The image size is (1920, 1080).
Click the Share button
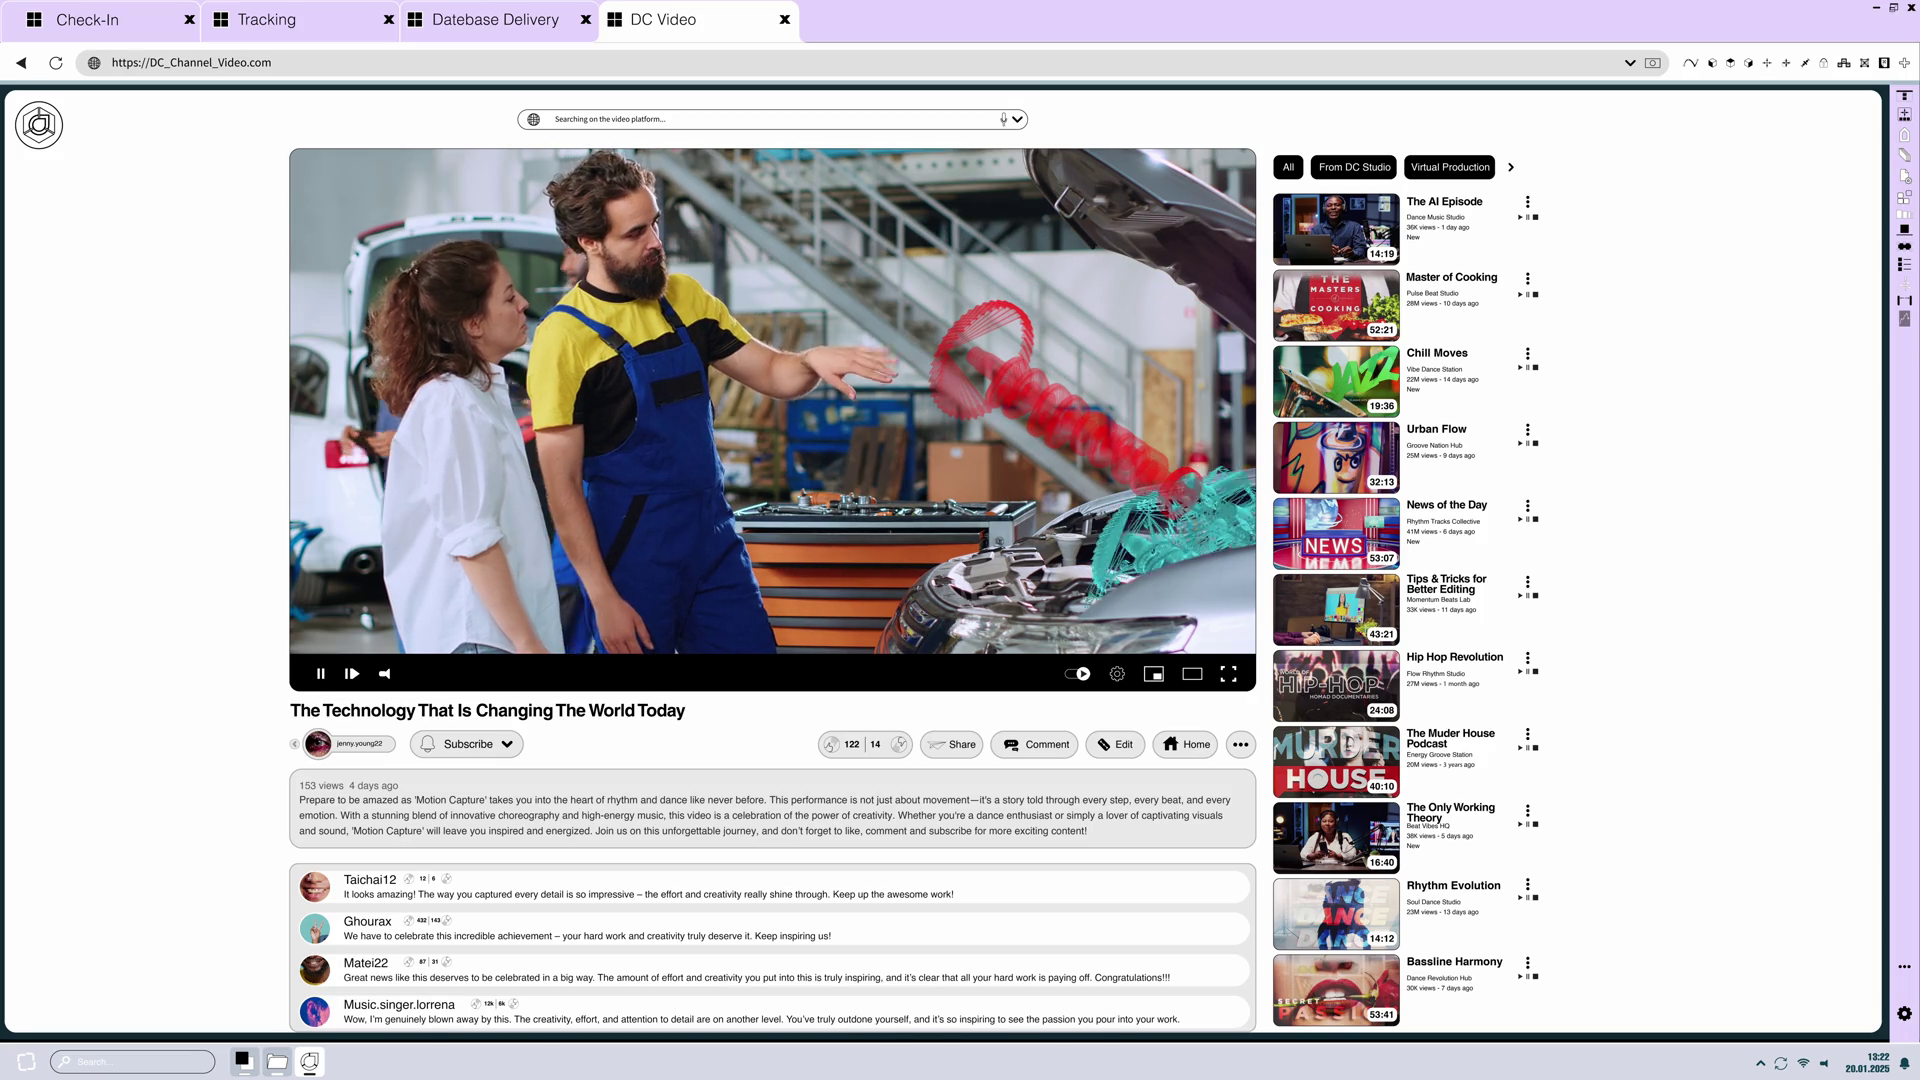click(x=951, y=744)
